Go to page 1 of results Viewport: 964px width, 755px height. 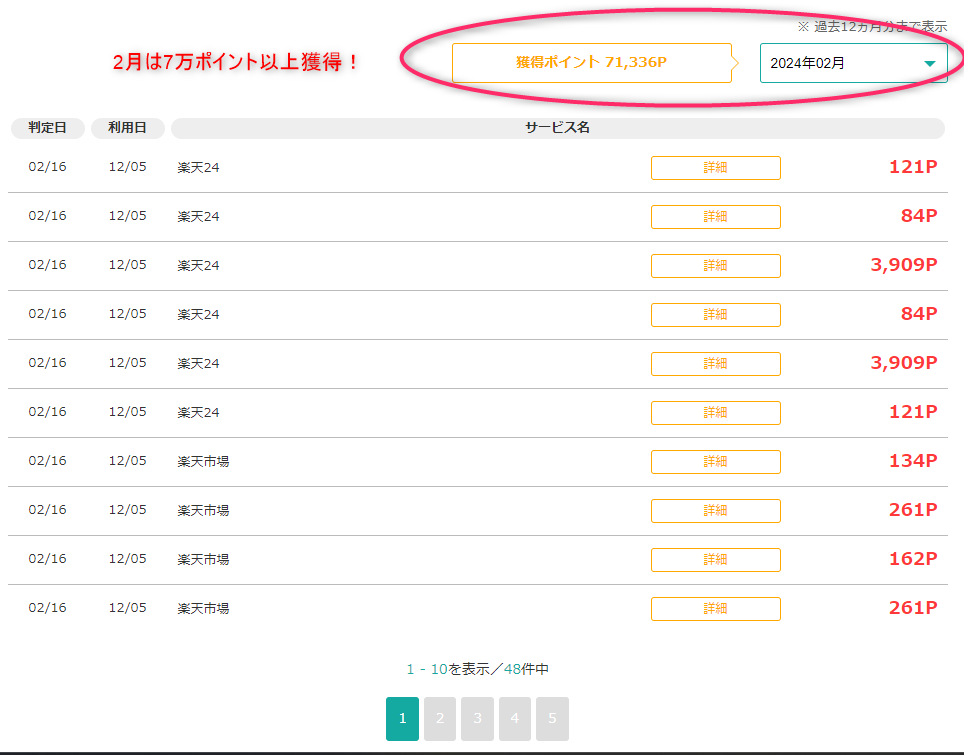(x=402, y=718)
